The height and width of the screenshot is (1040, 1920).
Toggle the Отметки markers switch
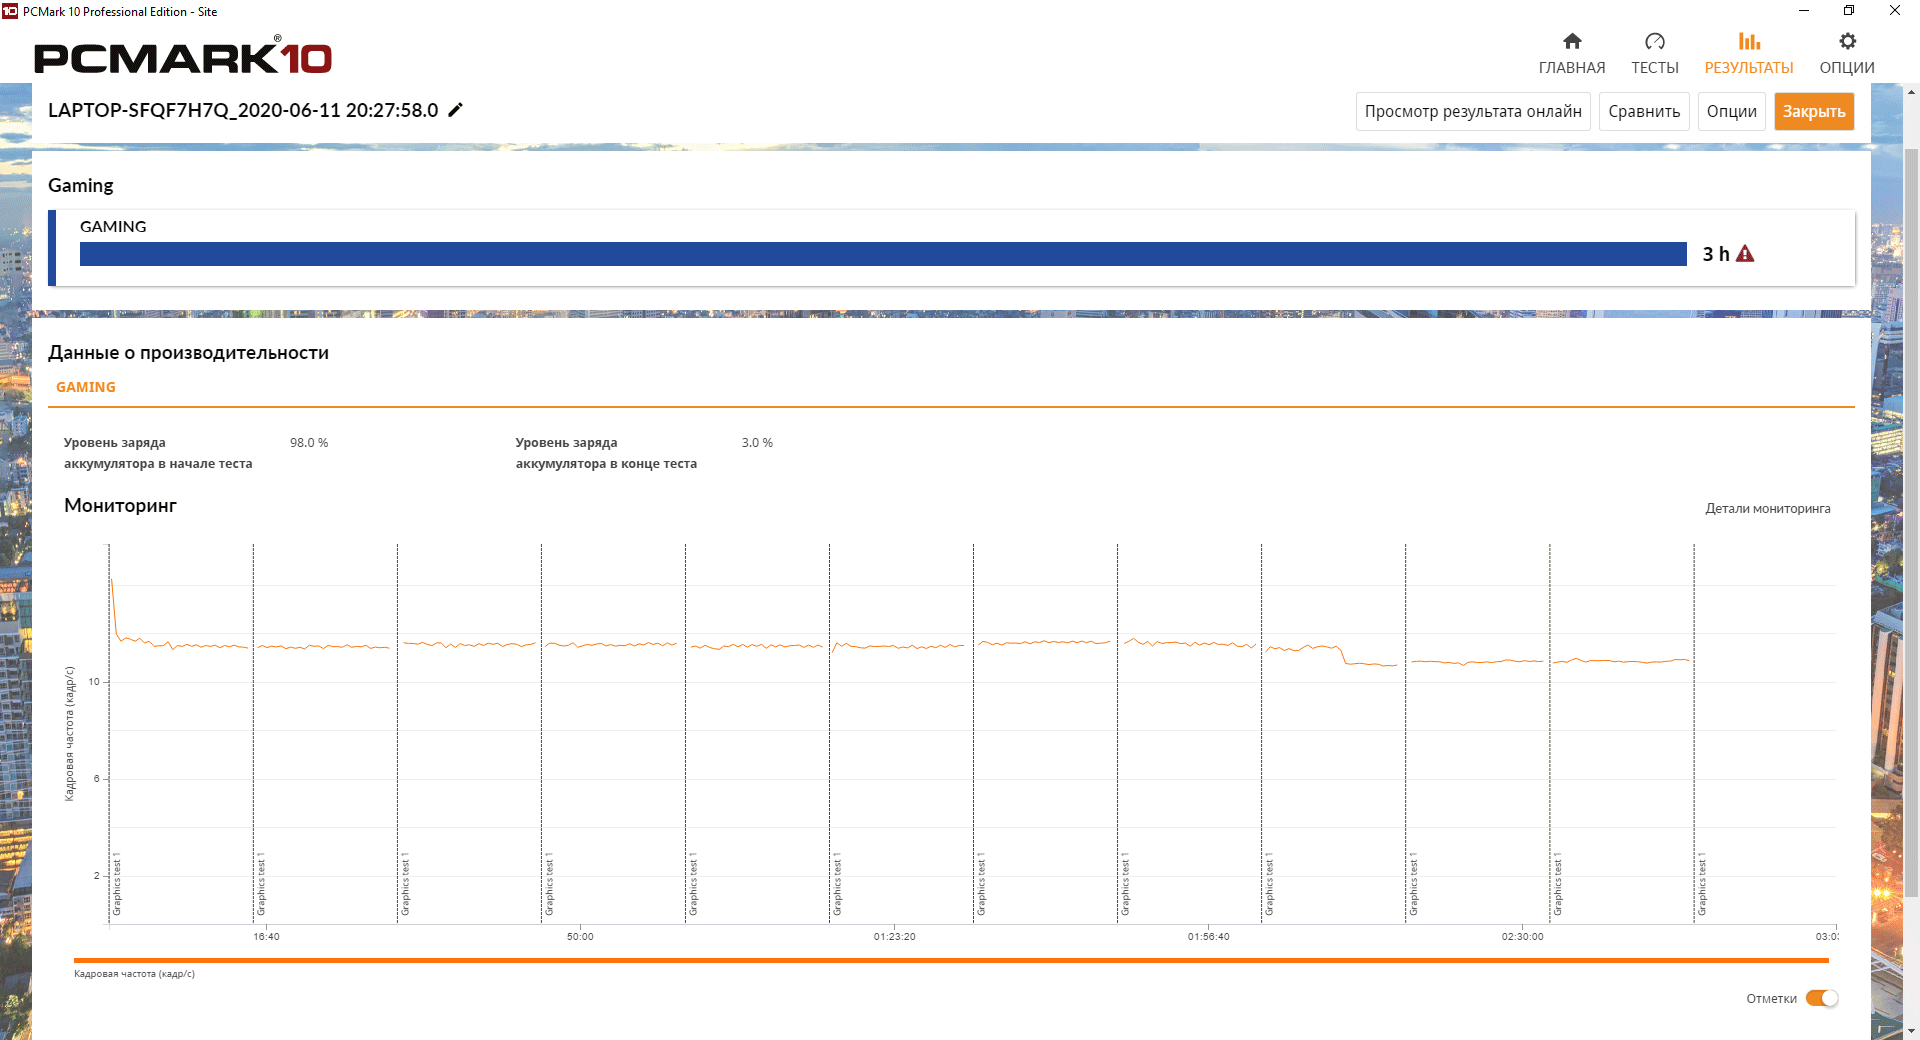[x=1822, y=998]
